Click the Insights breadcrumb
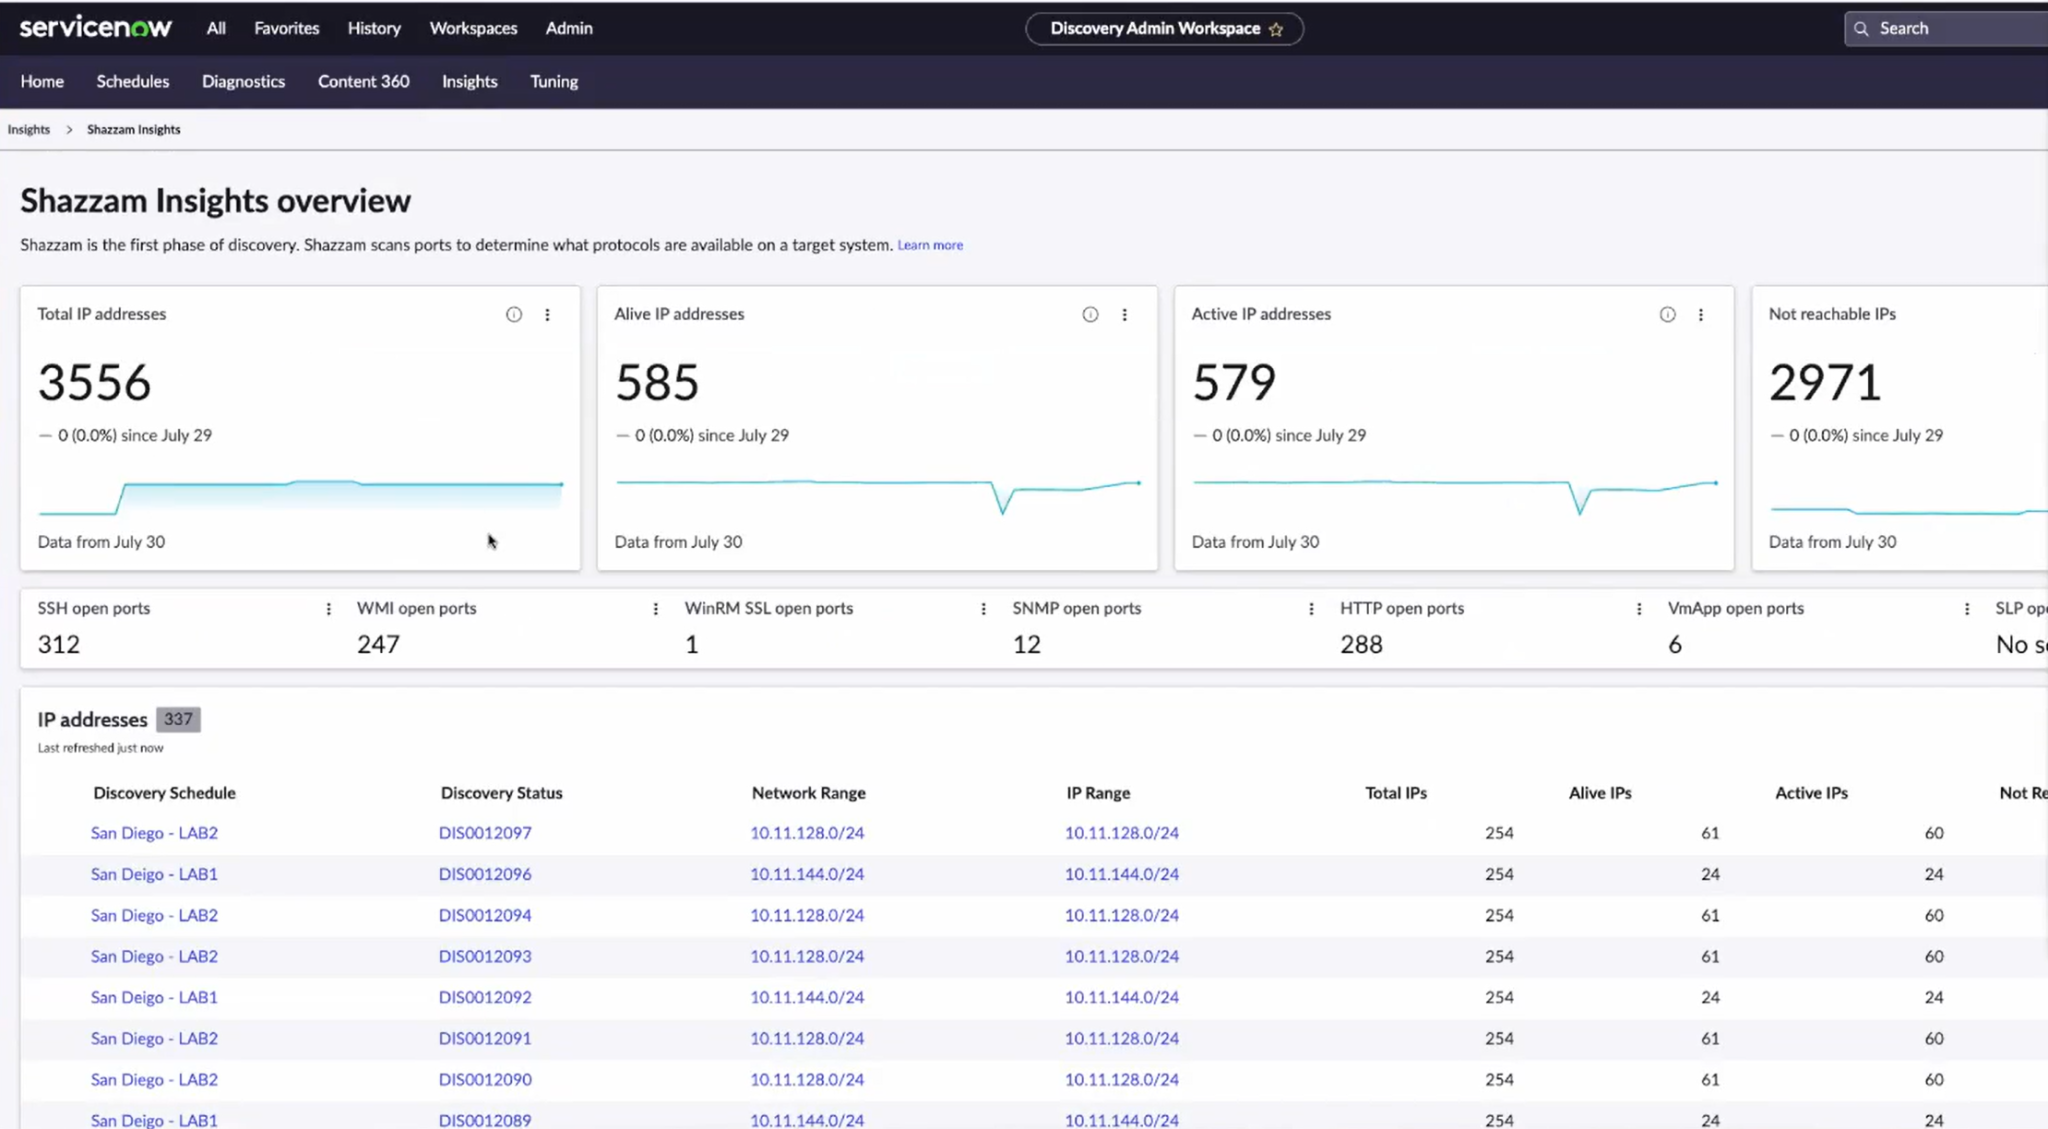Image resolution: width=2048 pixels, height=1129 pixels. pos(28,129)
